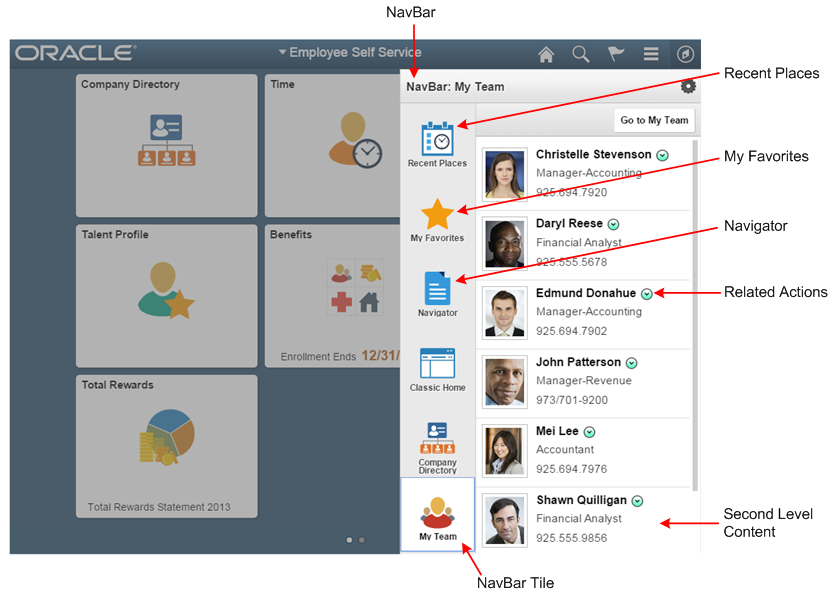Click Edmund Donahue's name
The width and height of the screenshot is (838, 597).
point(586,293)
